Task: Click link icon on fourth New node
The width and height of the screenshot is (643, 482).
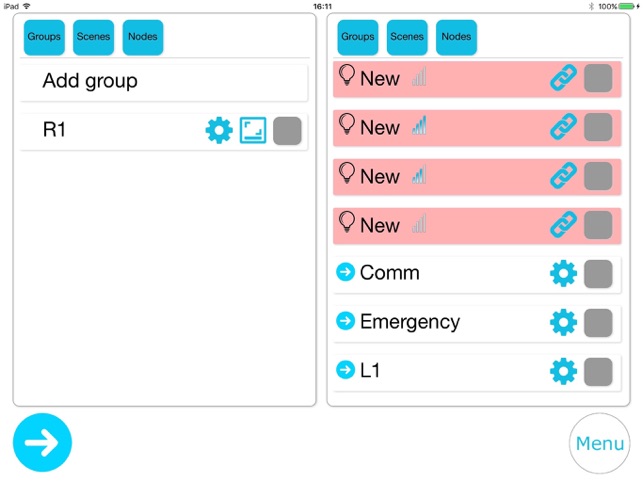Action: (564, 225)
